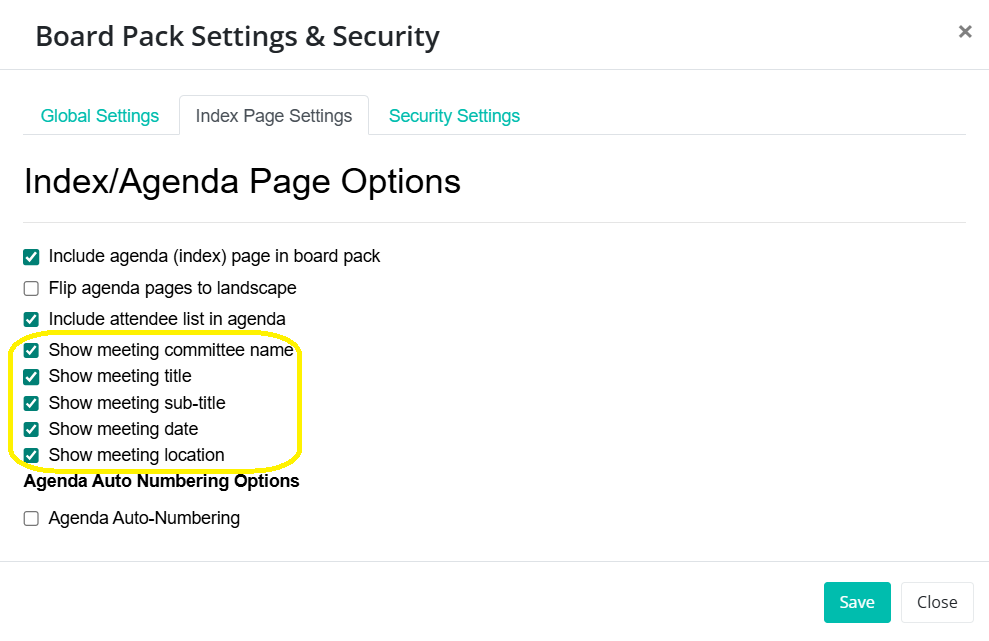Enable the Agenda Auto-Numbering checkbox
The height and width of the screenshot is (641, 989).
click(x=31, y=519)
